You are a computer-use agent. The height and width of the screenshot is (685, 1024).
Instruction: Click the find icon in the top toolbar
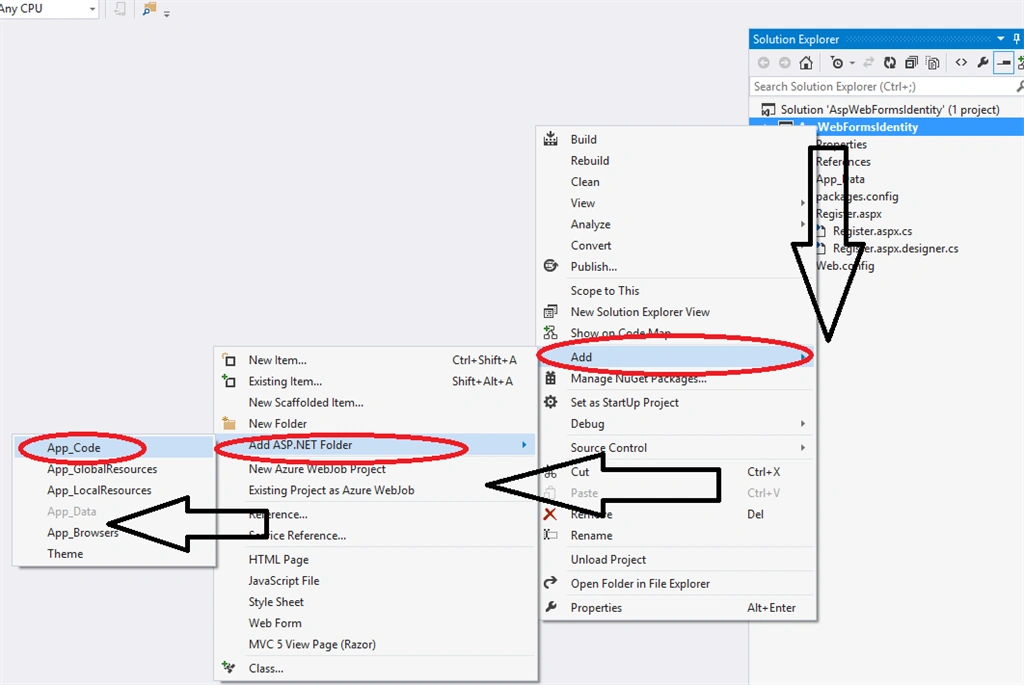coord(150,9)
